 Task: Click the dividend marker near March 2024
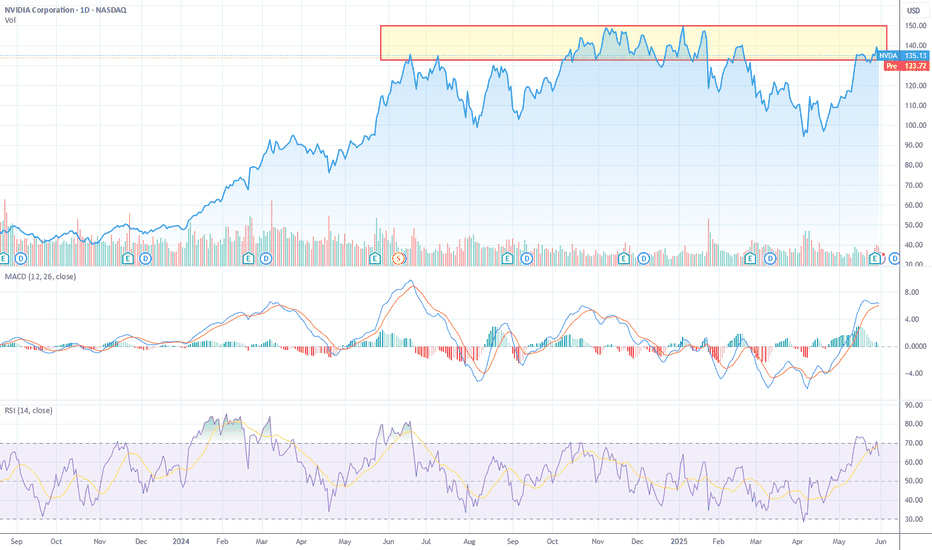tap(266, 259)
